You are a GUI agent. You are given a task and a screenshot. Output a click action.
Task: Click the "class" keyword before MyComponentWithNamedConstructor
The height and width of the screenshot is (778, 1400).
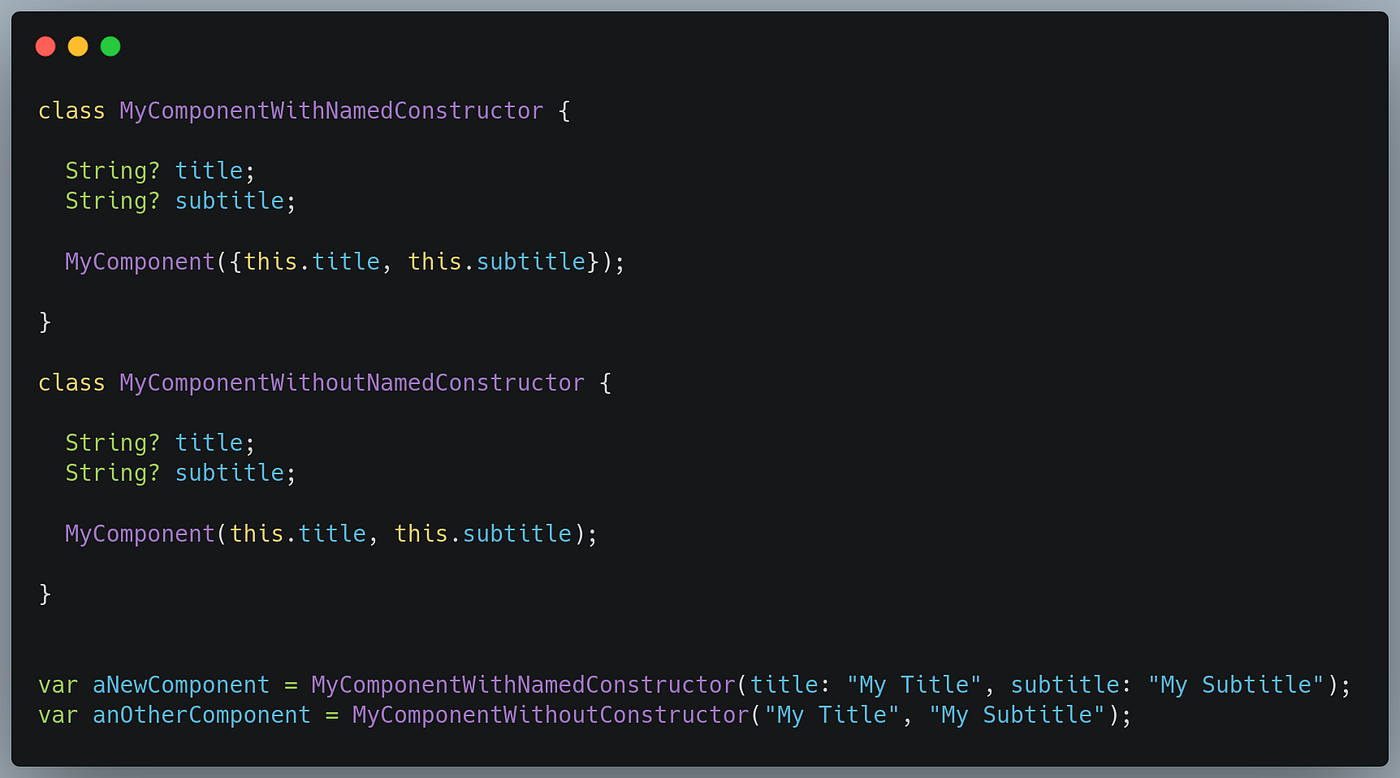click(x=72, y=110)
